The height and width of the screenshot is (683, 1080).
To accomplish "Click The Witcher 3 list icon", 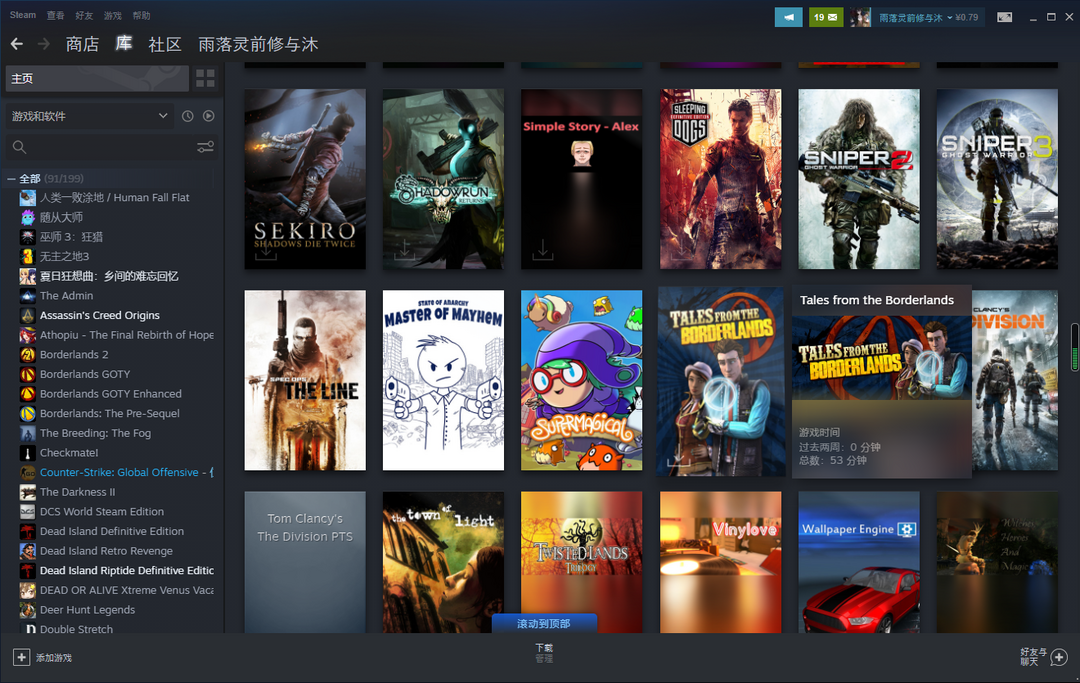I will (28, 237).
